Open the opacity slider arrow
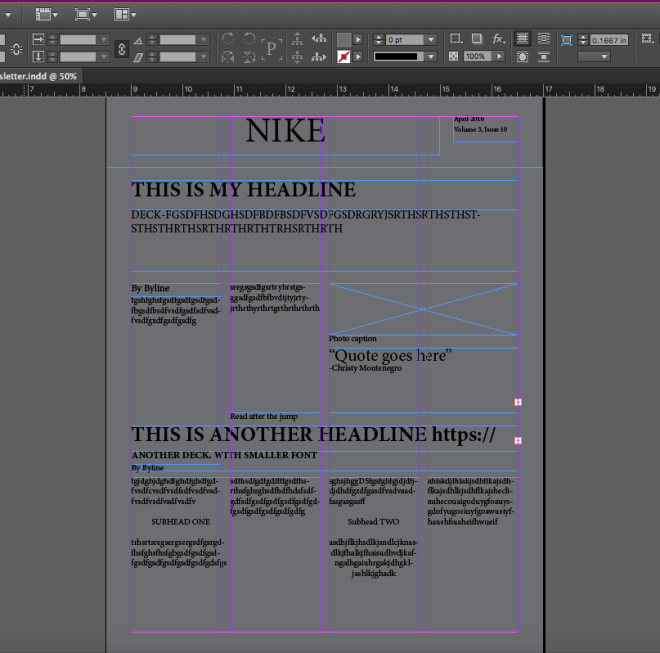The image size is (660, 653). 499,56
